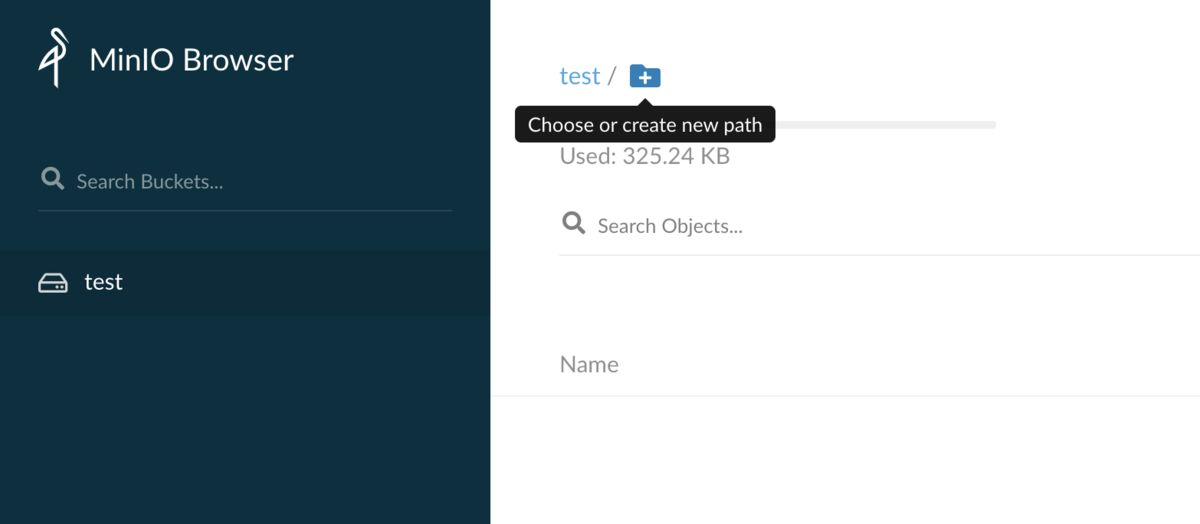Click the MinIO Browser title text

191,59
